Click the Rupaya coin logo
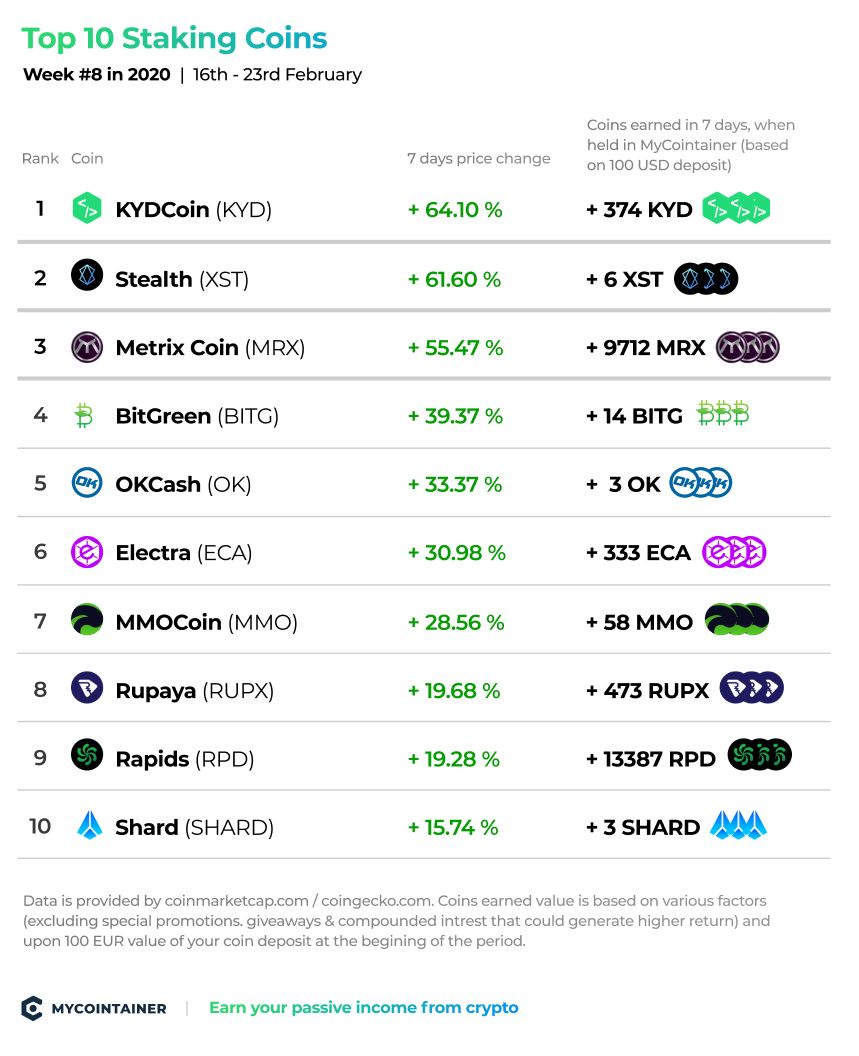This screenshot has width=859, height=1056. (x=87, y=688)
